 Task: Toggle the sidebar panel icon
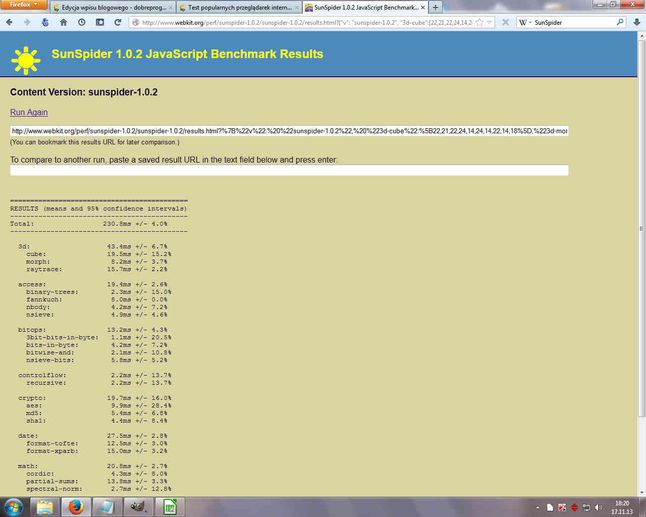[x=100, y=22]
